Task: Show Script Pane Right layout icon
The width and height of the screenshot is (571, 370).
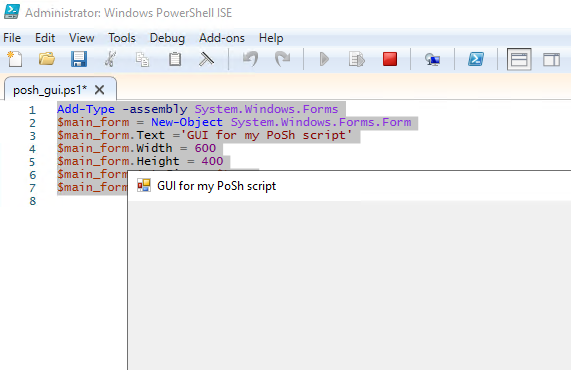Action: [x=551, y=59]
